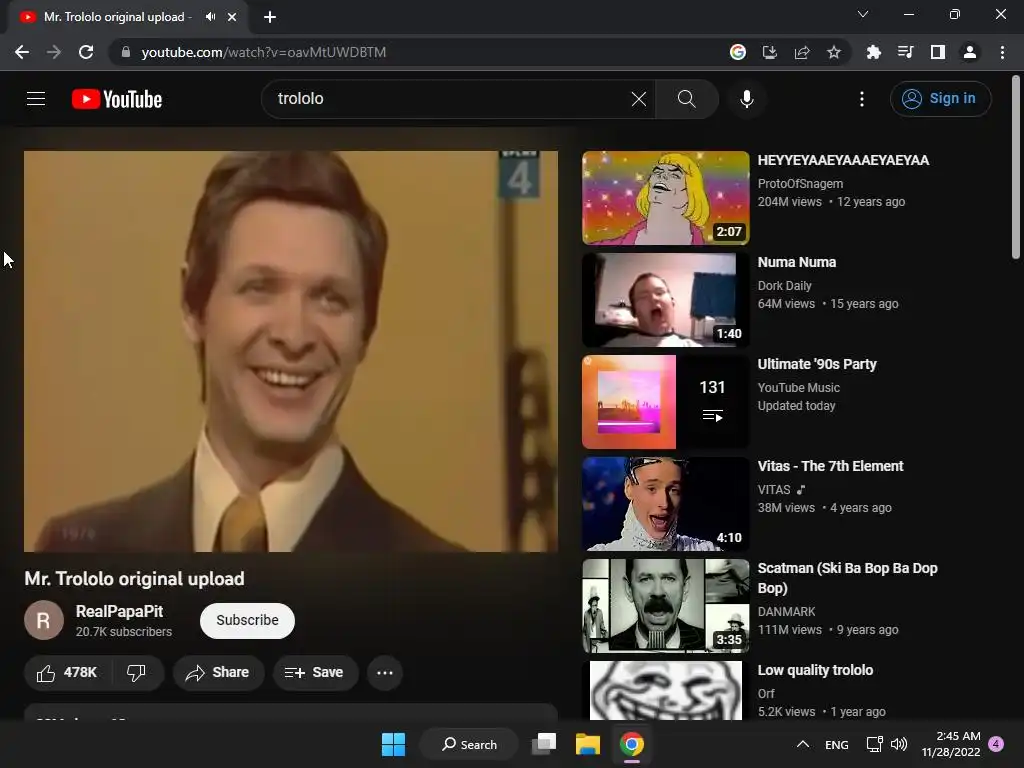The height and width of the screenshot is (768, 1024).
Task: Open the Numa Numa video thumbnail
Action: 665,300
